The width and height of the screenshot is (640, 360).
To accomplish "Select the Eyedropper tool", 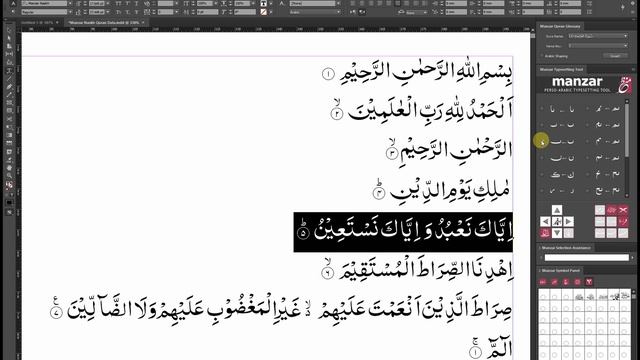I will tap(9, 160).
